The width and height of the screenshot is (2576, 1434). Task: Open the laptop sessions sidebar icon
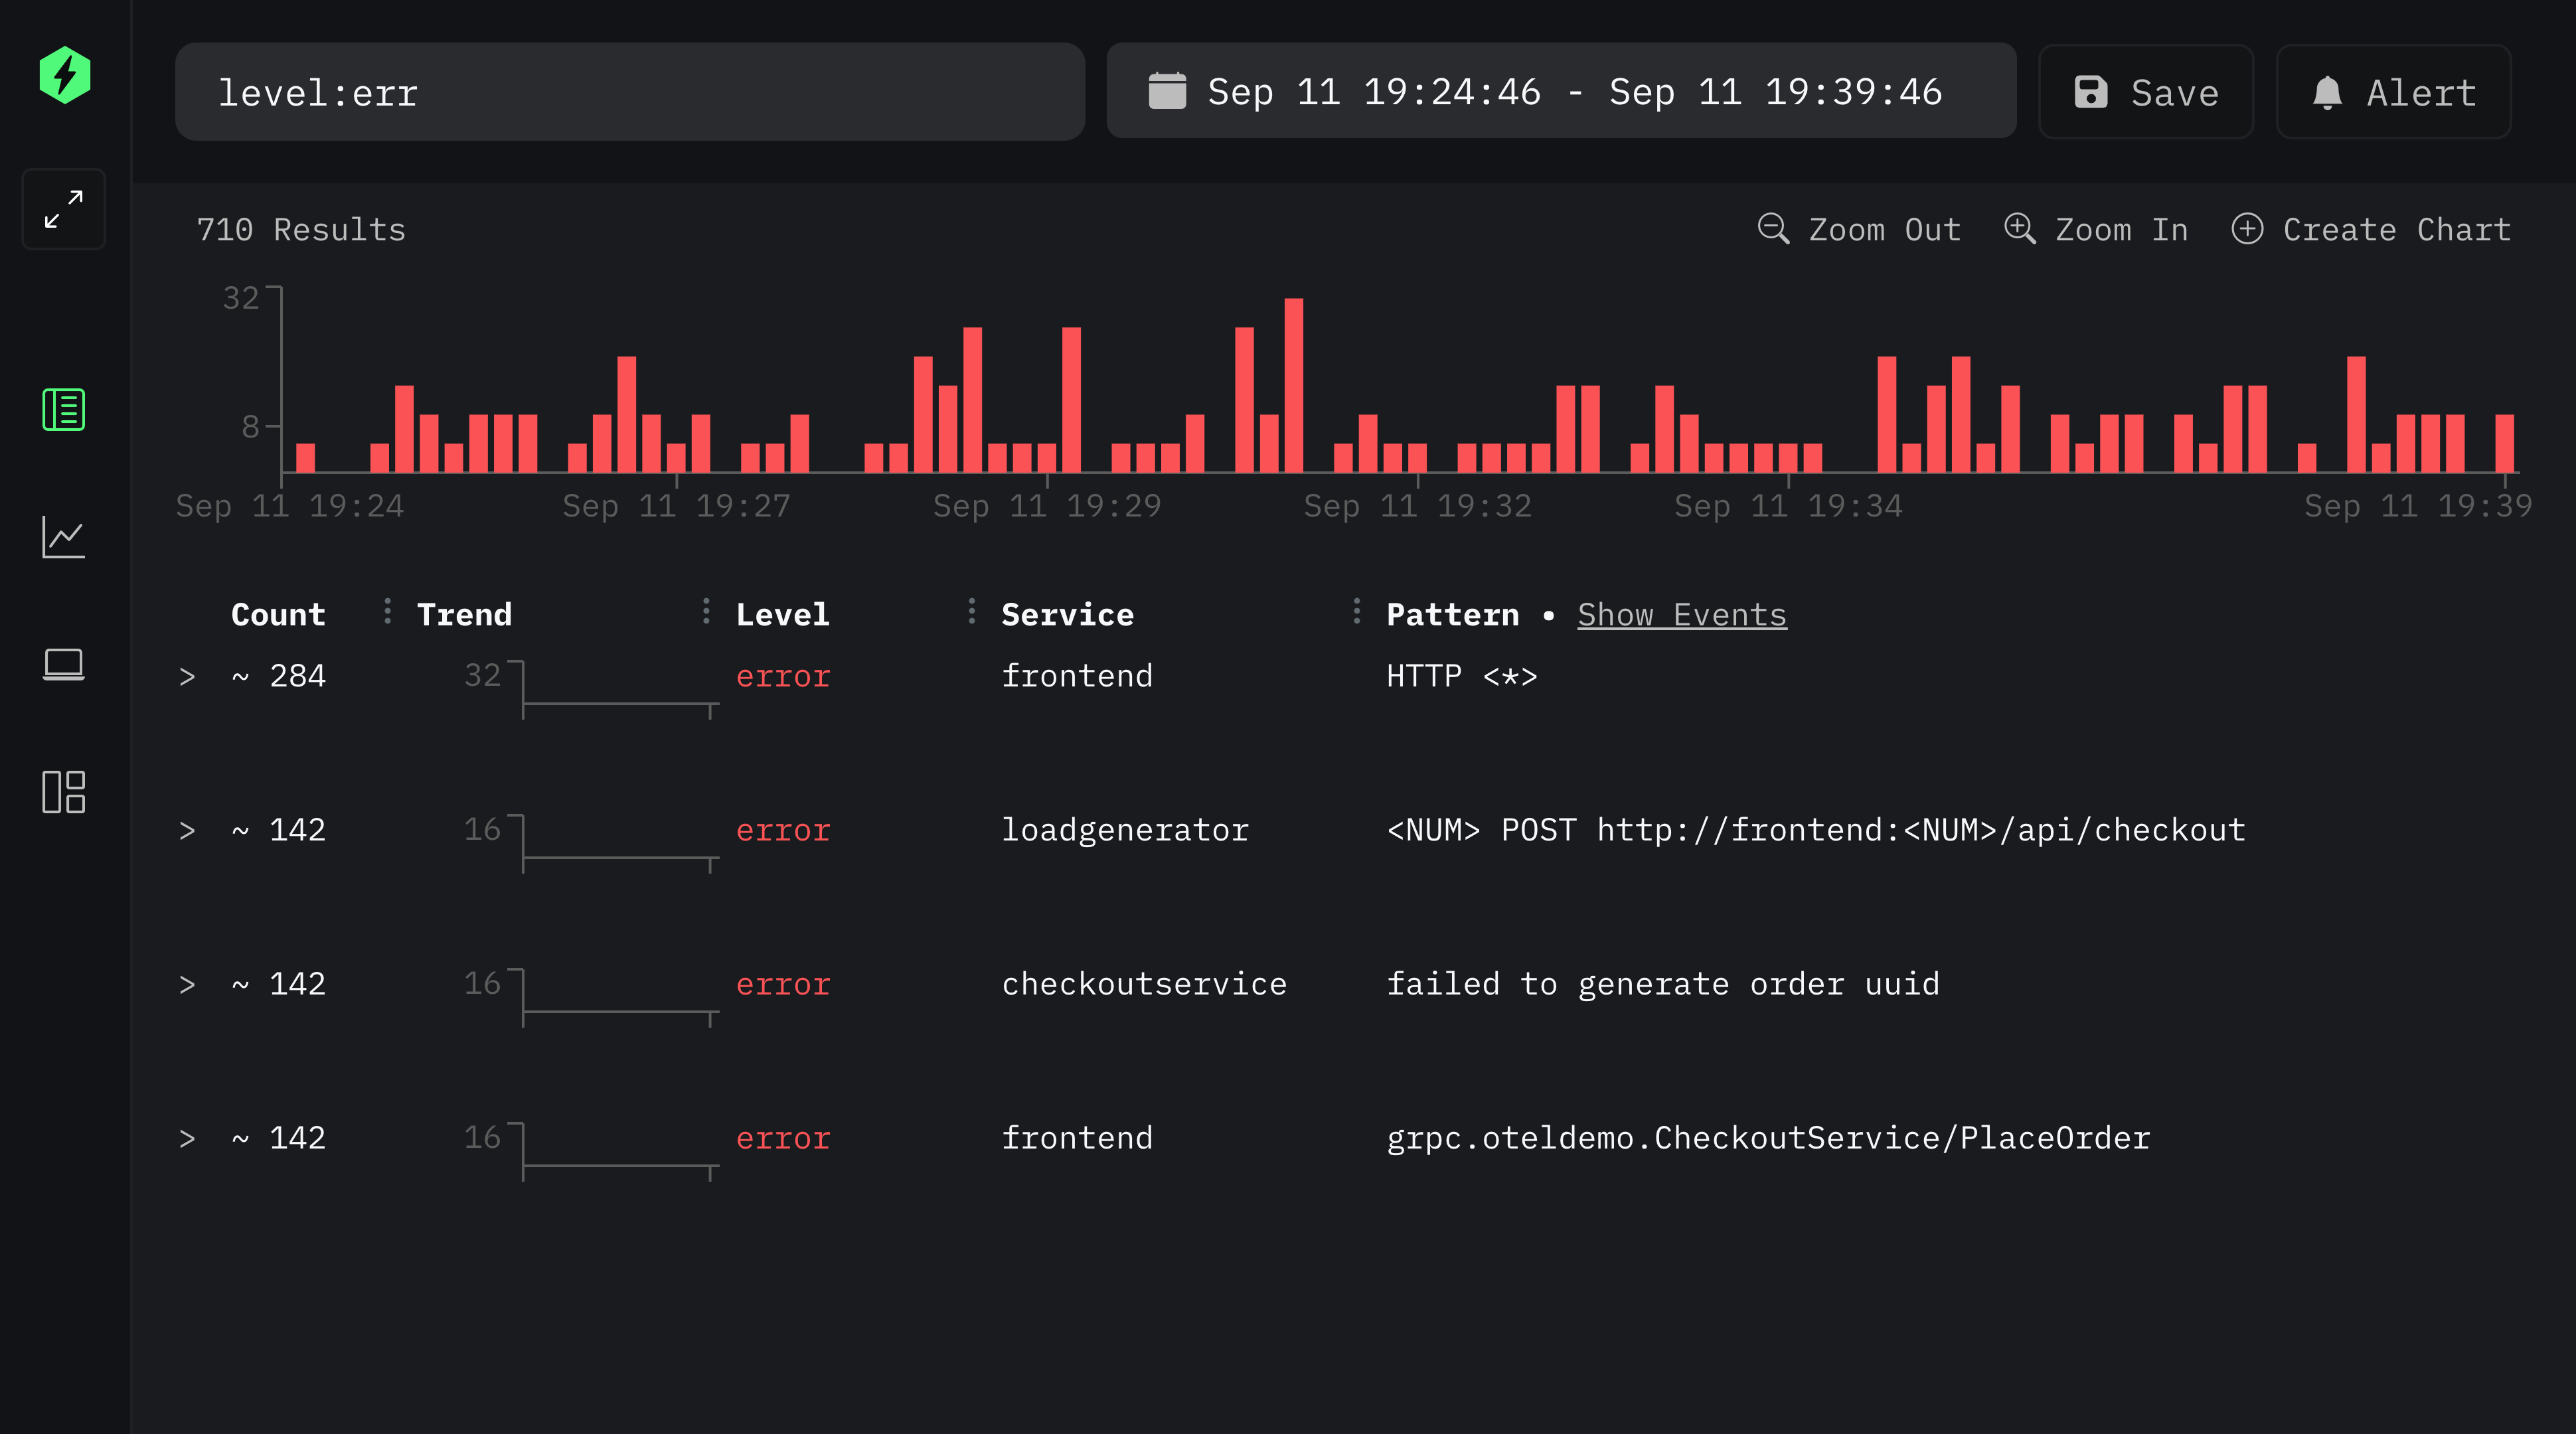64,664
